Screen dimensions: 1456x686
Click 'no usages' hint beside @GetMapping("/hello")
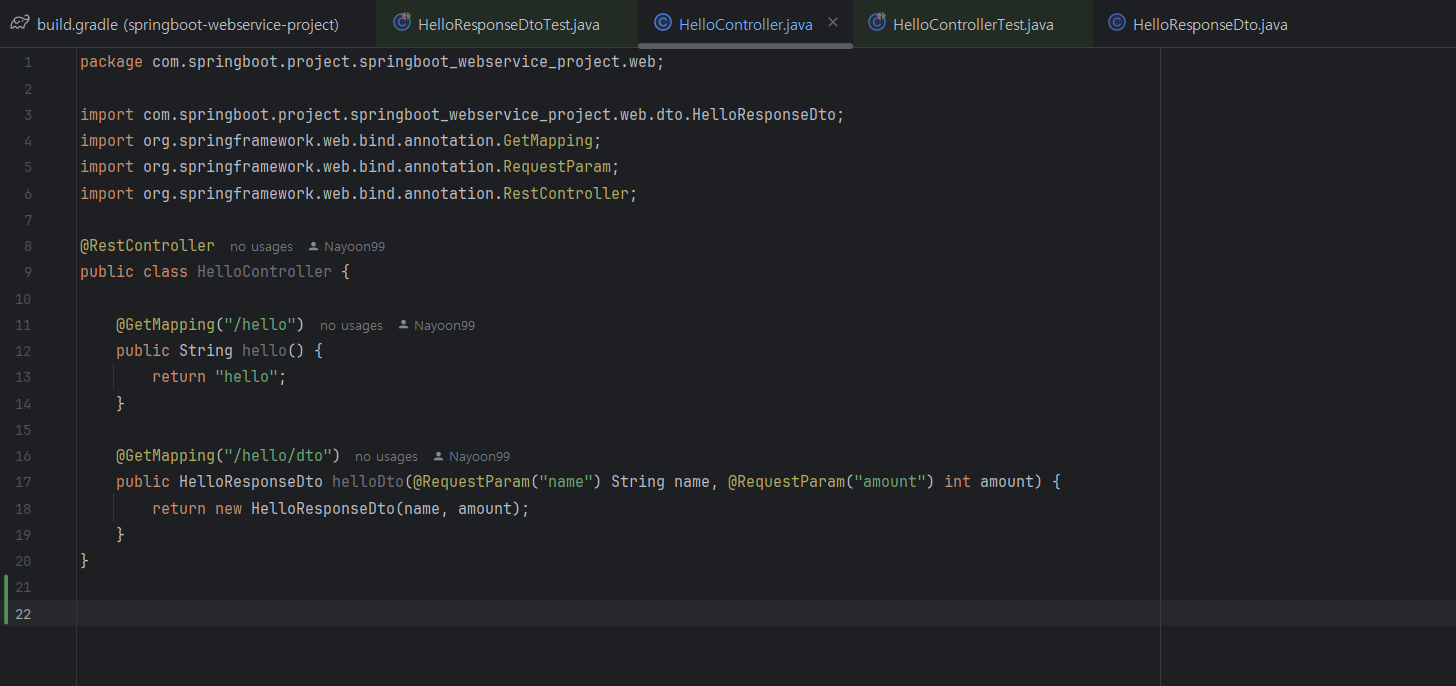[x=351, y=325]
